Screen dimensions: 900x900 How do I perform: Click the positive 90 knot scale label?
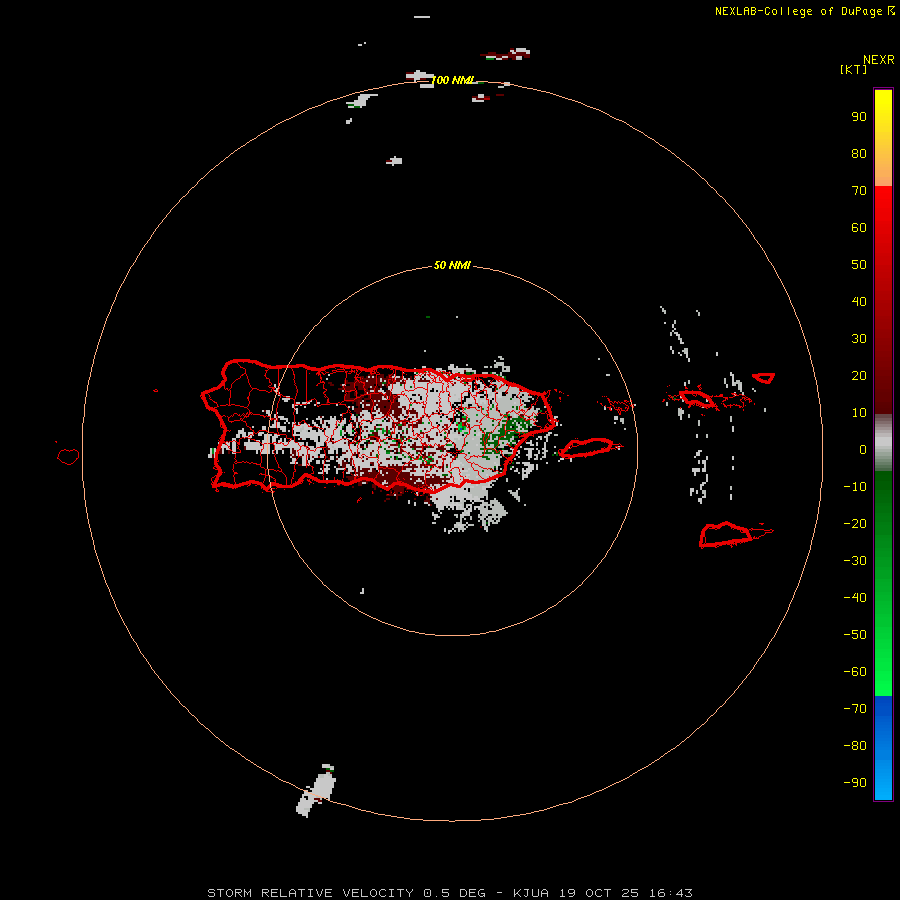pos(859,117)
